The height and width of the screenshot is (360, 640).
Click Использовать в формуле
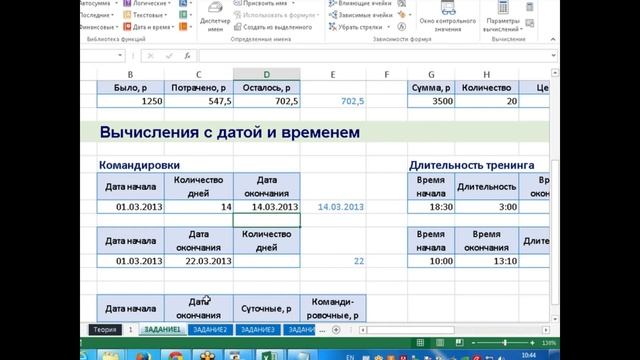276,15
